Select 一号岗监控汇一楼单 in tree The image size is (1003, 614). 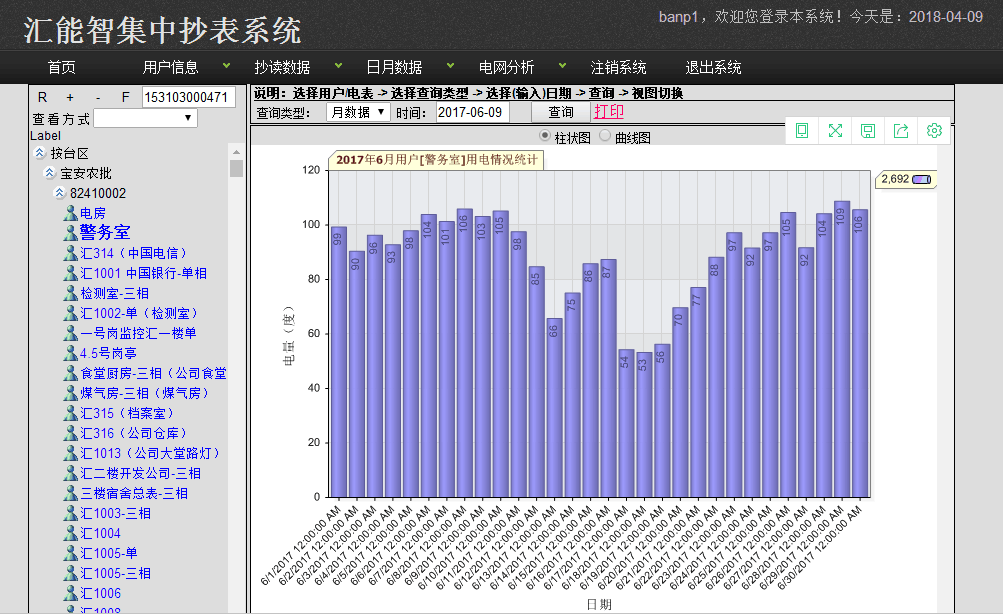(138, 333)
